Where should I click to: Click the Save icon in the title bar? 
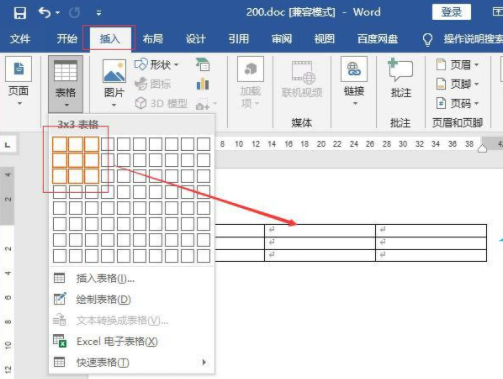[x=20, y=13]
